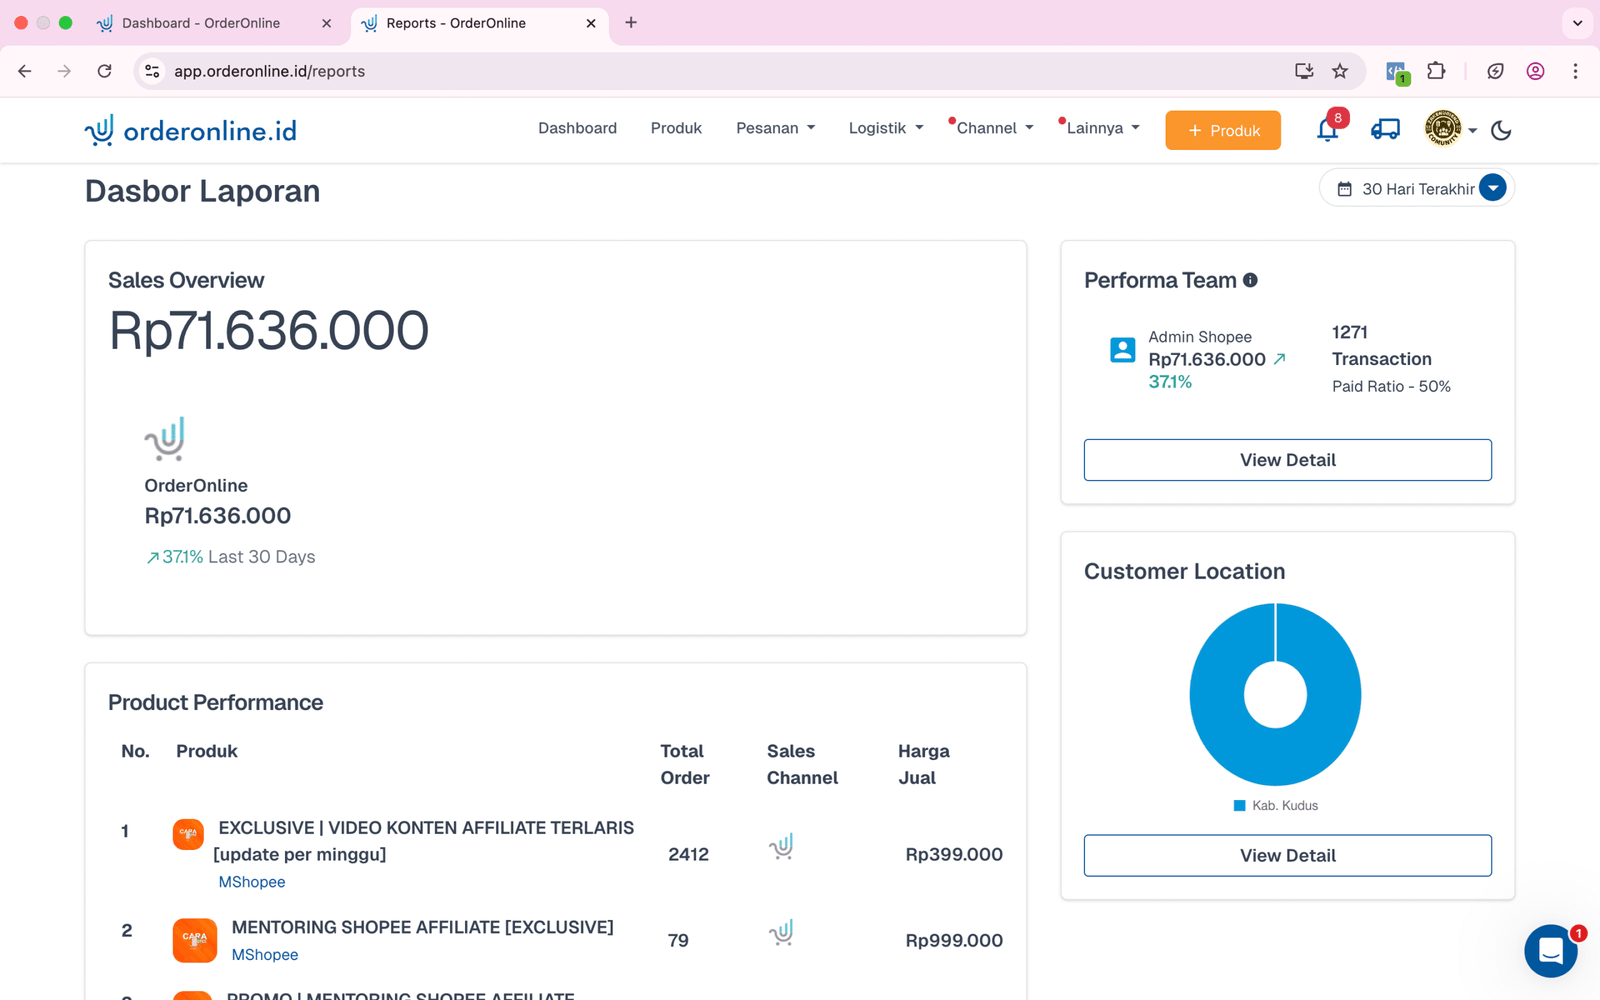Click the orange Produk button
1600x1000 pixels.
[1222, 130]
